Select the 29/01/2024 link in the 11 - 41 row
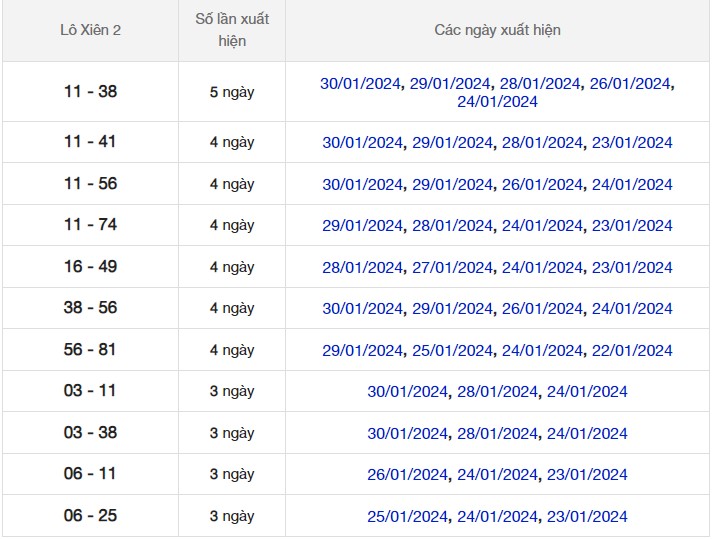 tap(452, 143)
